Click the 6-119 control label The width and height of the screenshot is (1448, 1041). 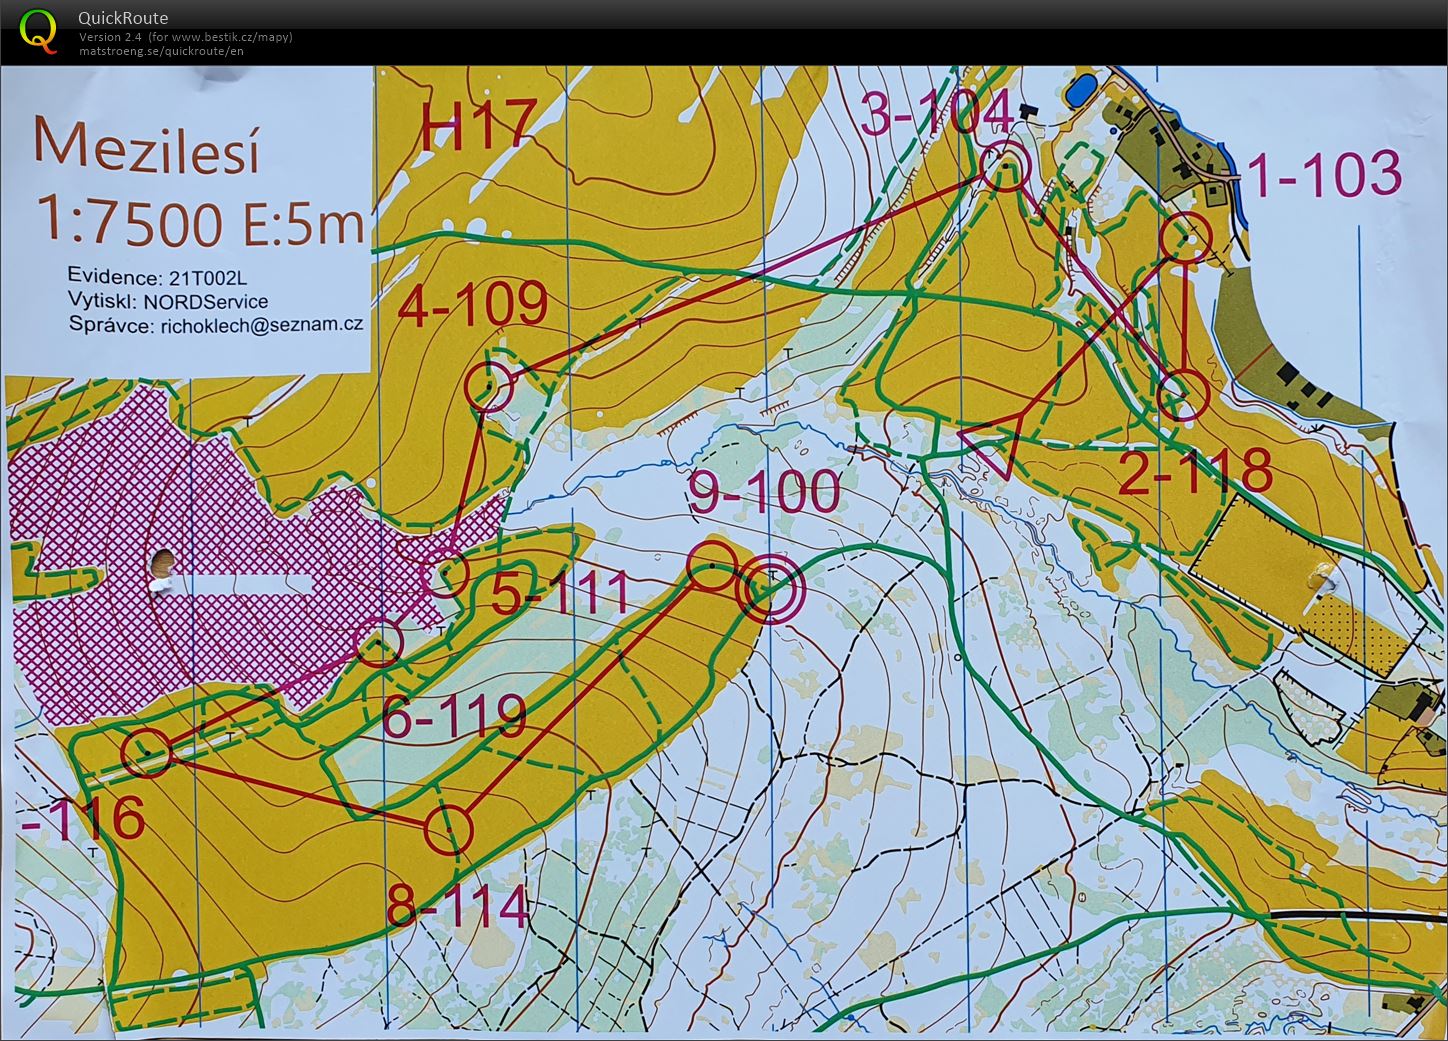[454, 716]
